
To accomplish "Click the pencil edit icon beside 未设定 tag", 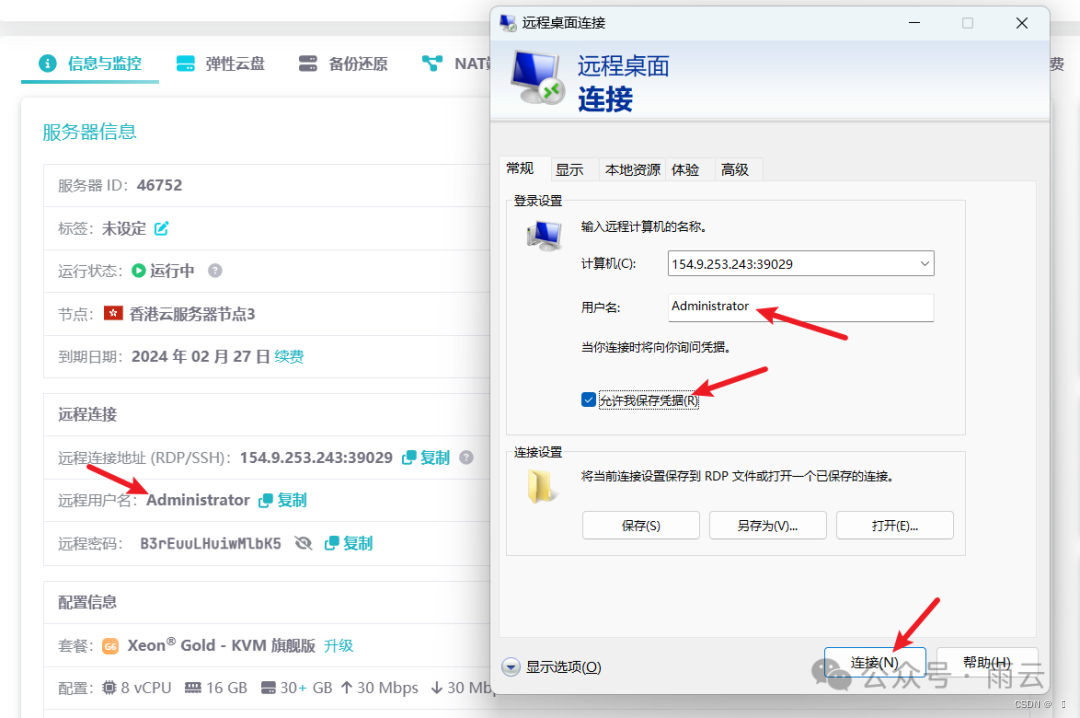I will 160,228.
